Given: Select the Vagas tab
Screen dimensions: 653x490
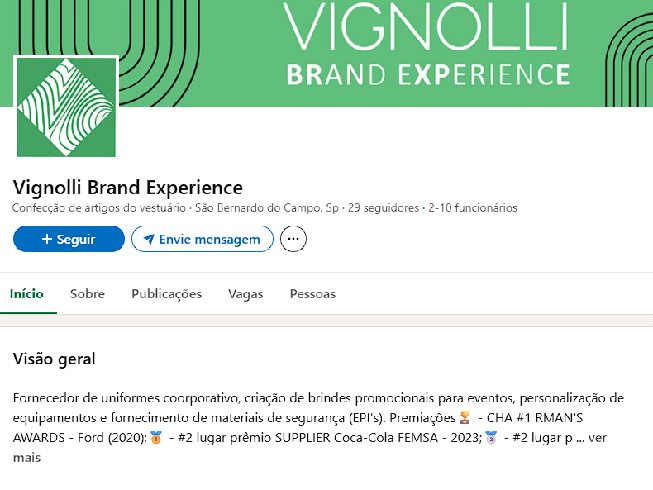Looking at the screenshot, I should click(245, 294).
